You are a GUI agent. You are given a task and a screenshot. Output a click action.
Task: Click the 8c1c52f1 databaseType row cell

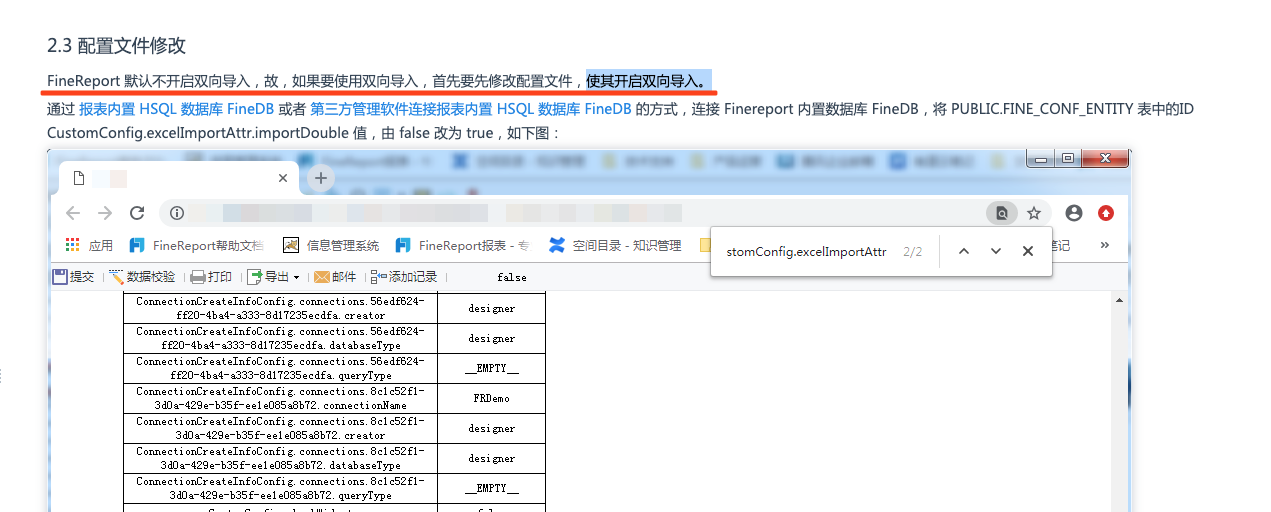tap(280, 458)
